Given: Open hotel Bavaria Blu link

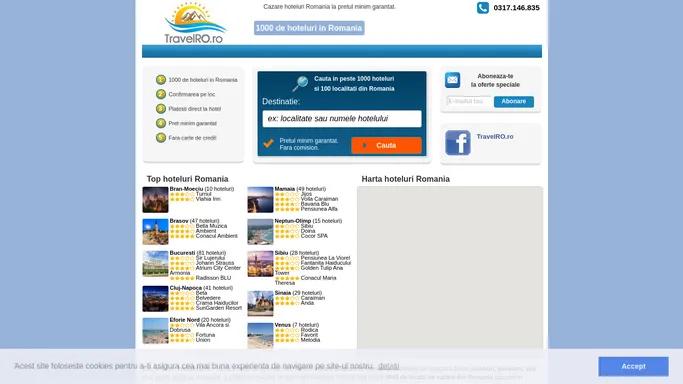Looking at the screenshot, I should (315, 204).
